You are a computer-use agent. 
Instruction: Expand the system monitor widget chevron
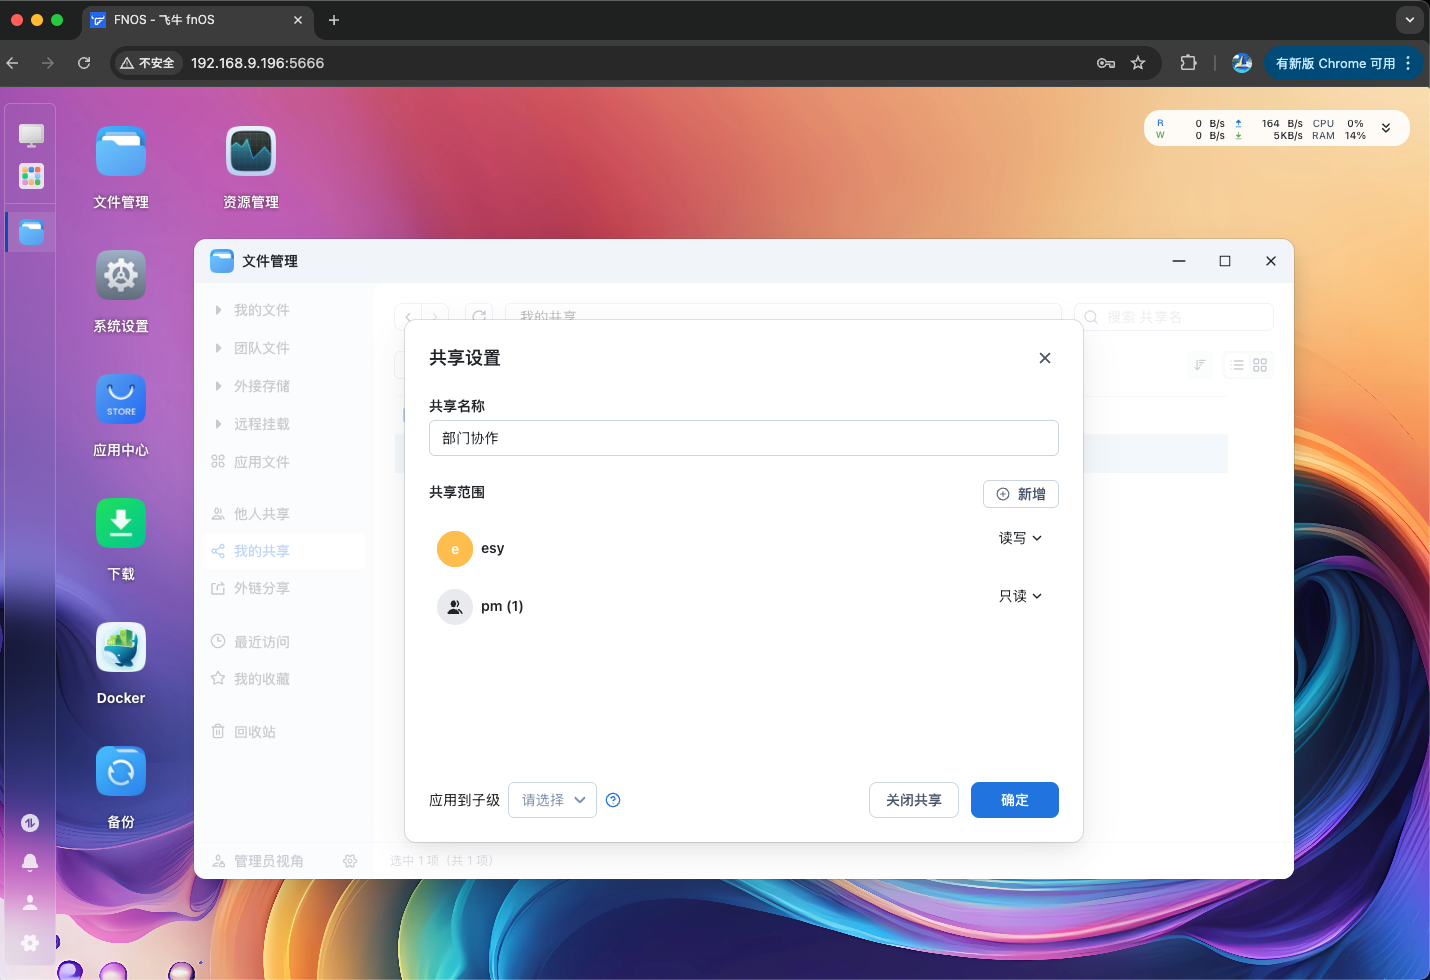click(1386, 128)
